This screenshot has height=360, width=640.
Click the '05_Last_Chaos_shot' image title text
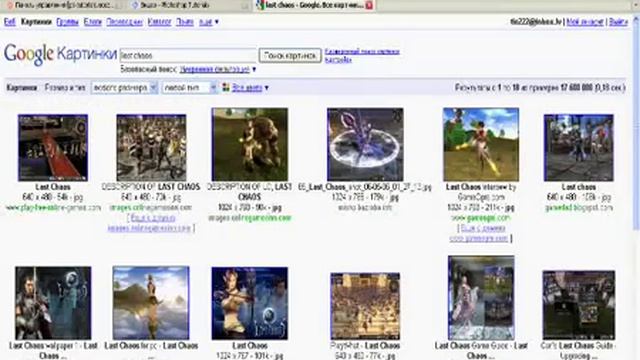365,187
